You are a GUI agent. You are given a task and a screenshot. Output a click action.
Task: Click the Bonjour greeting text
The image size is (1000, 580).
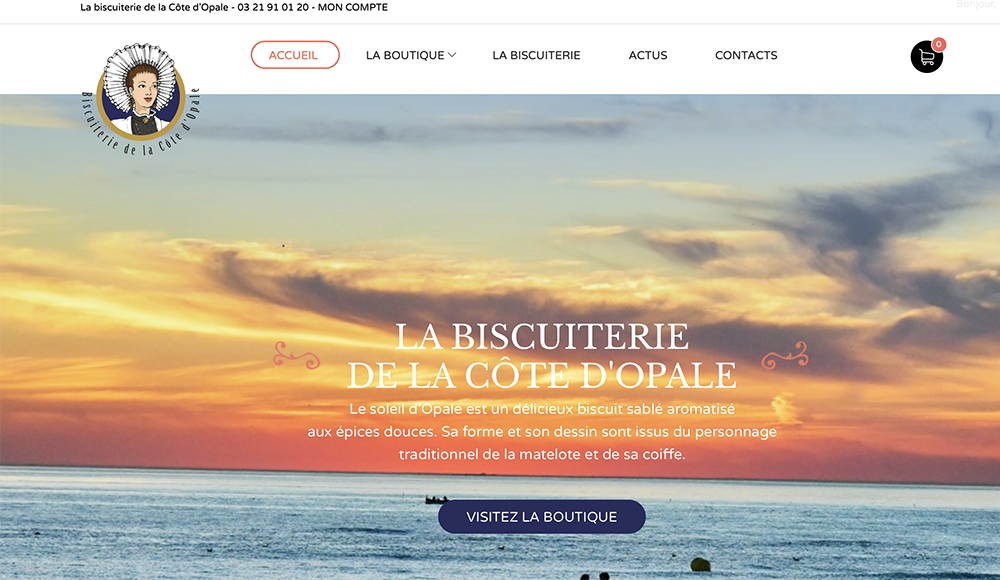coord(976,4)
